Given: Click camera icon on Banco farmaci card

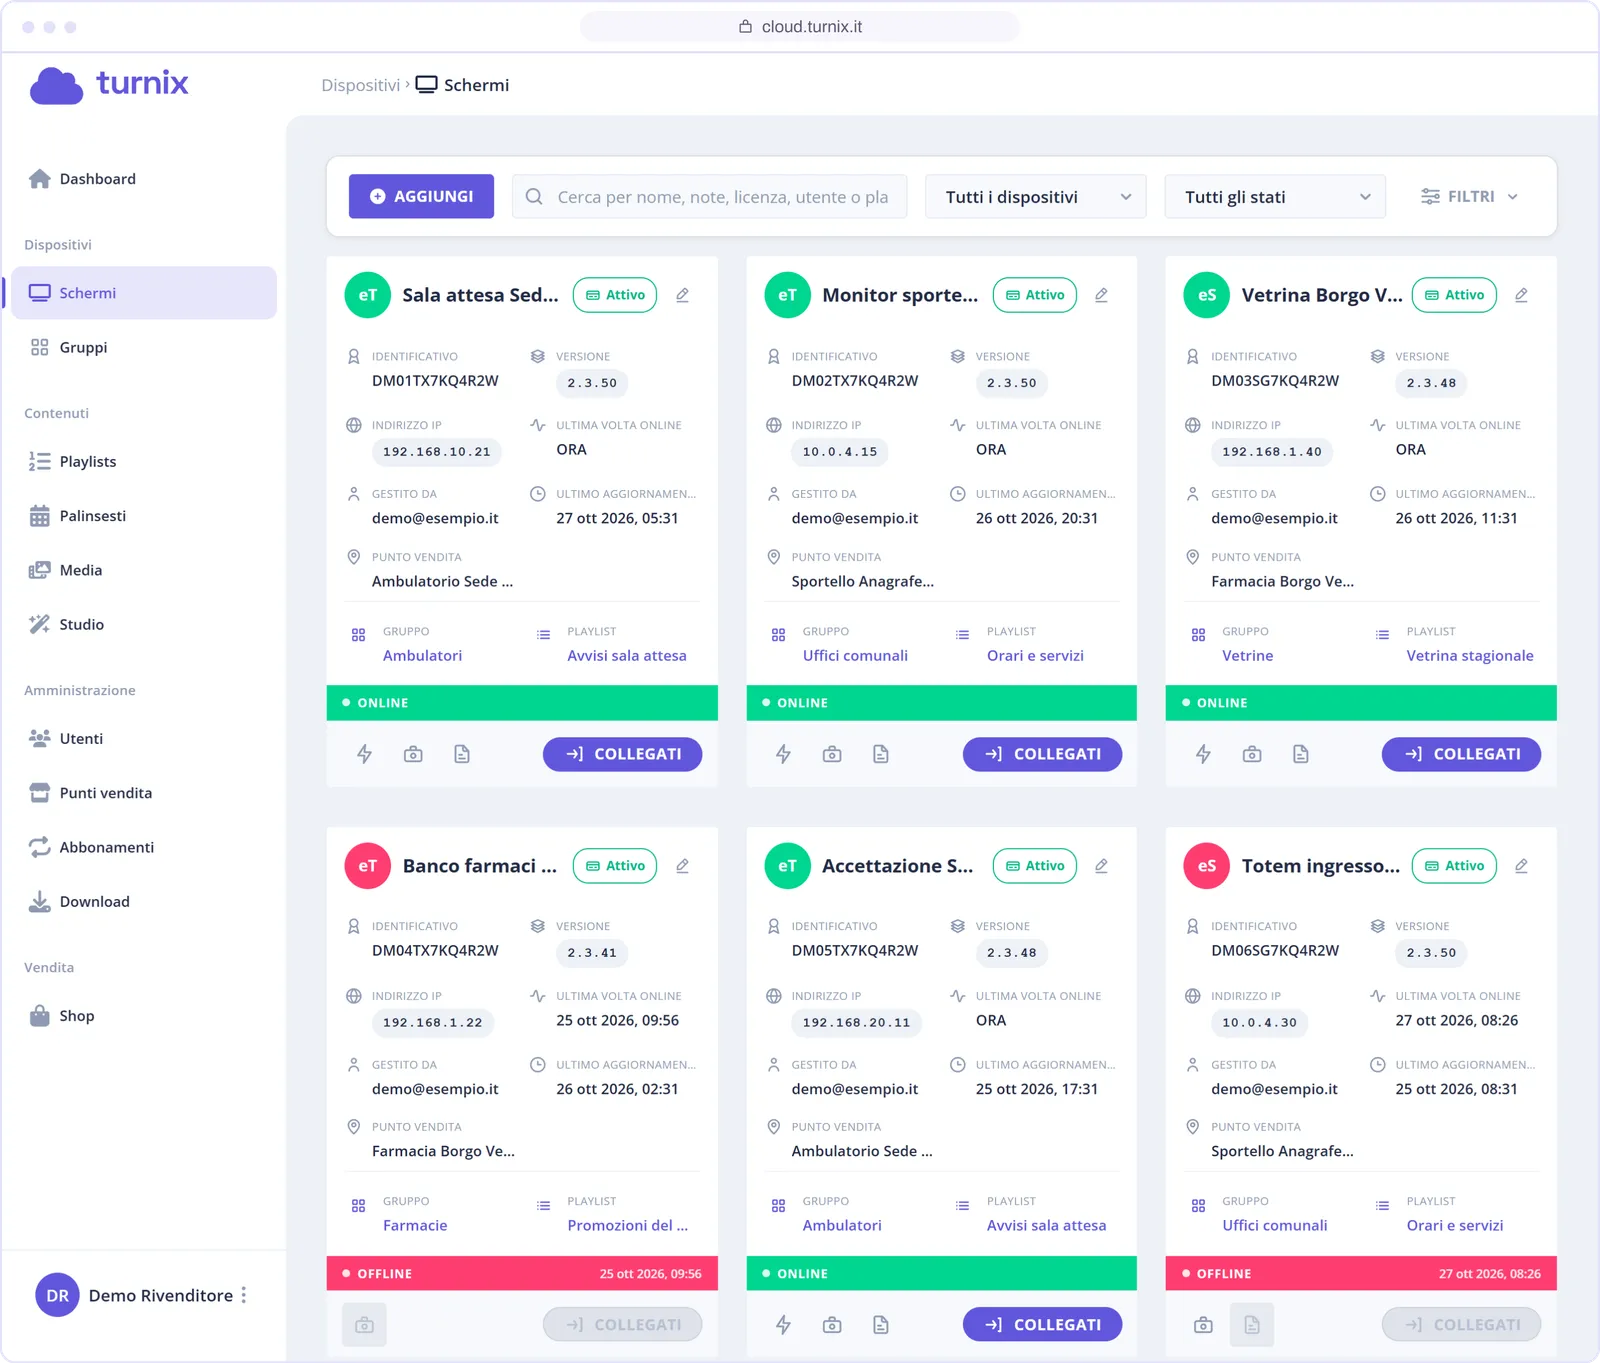Looking at the screenshot, I should (365, 1325).
